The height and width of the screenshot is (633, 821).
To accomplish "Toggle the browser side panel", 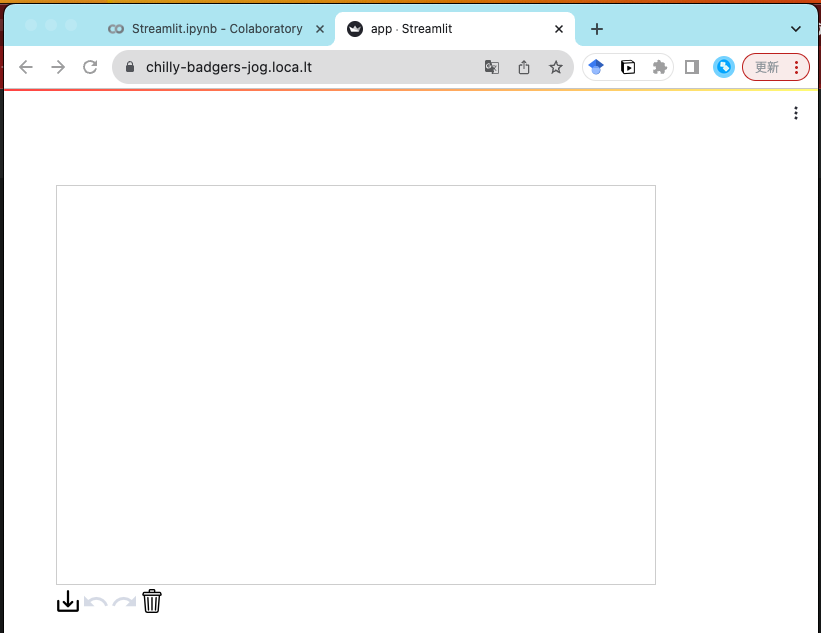I will coord(691,67).
